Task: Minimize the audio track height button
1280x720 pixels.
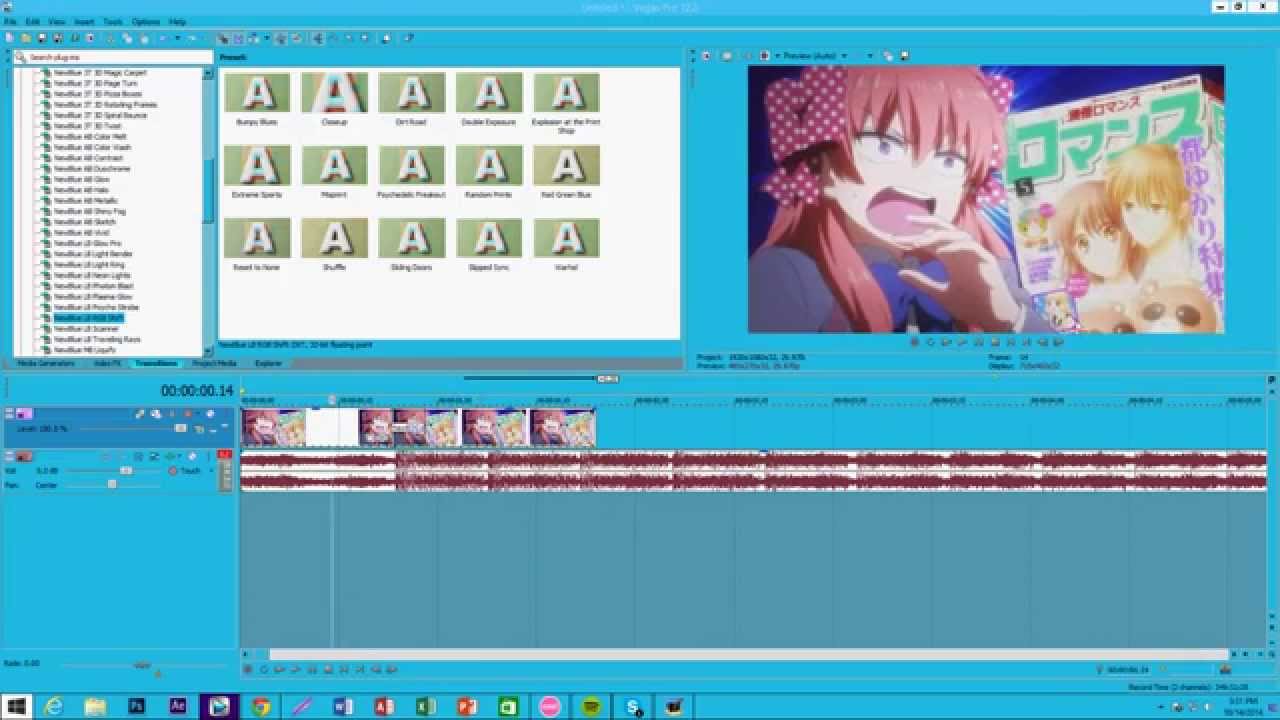Action: point(9,453)
